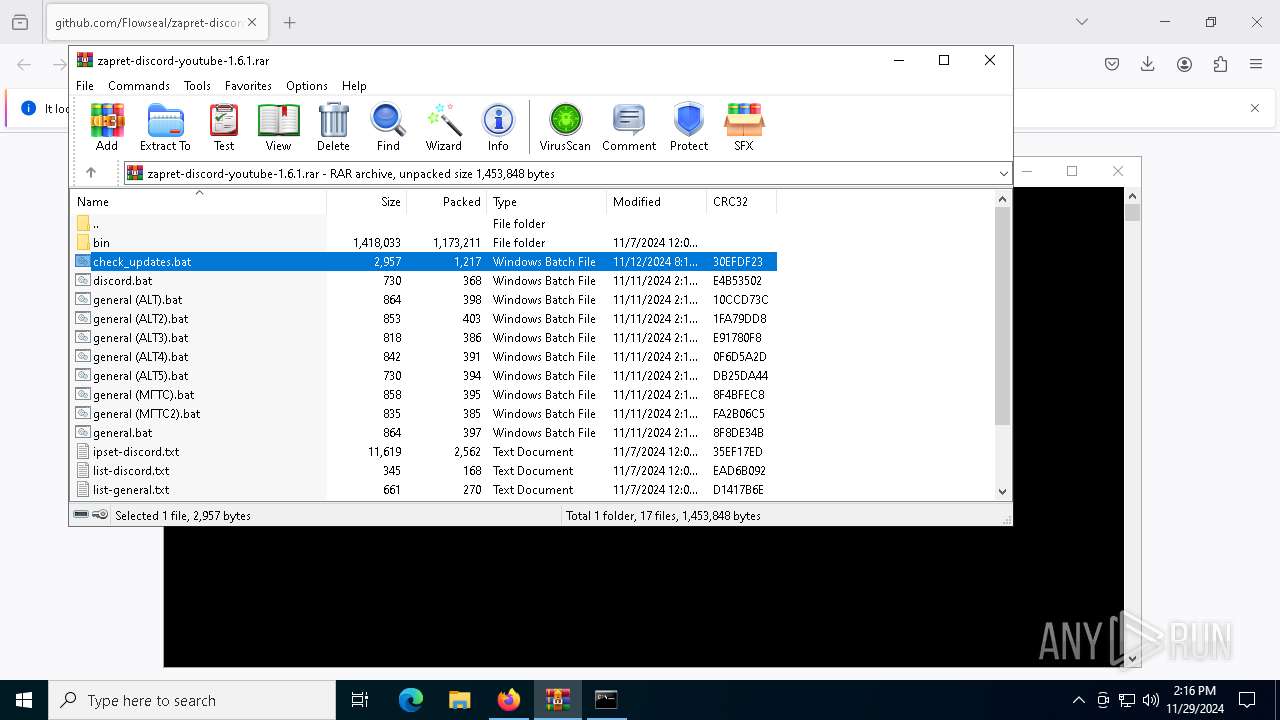Go up one folder level arrow

tap(91, 173)
